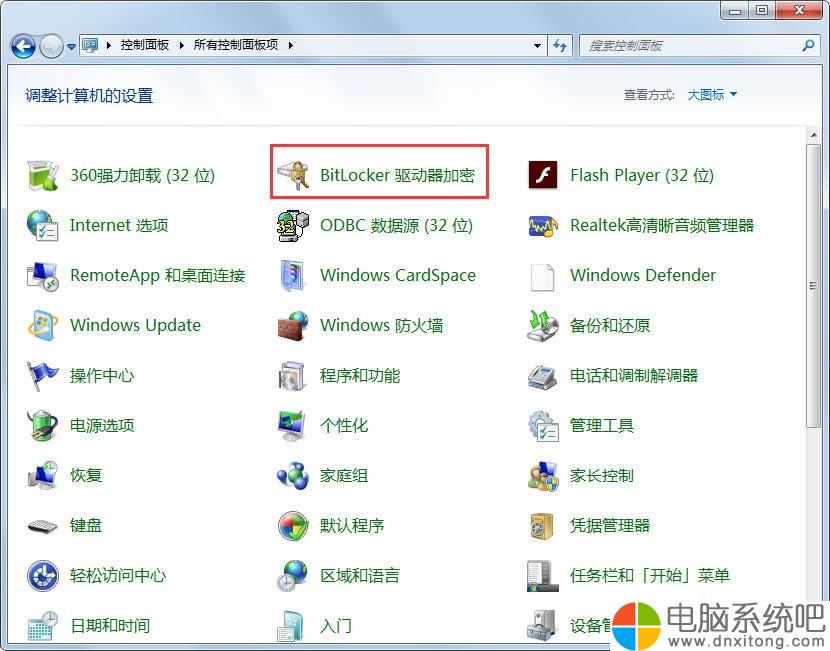Open the address bar history dropdown
830x651 pixels.
(537, 46)
